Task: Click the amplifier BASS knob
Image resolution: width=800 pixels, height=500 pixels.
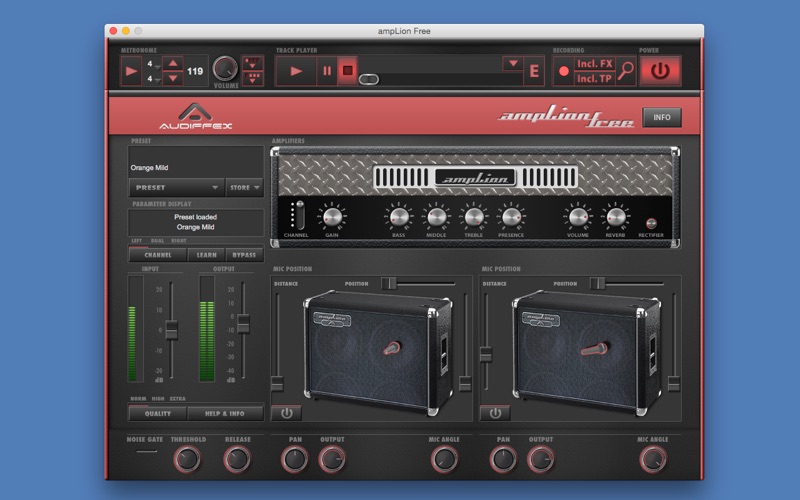Action: point(399,216)
